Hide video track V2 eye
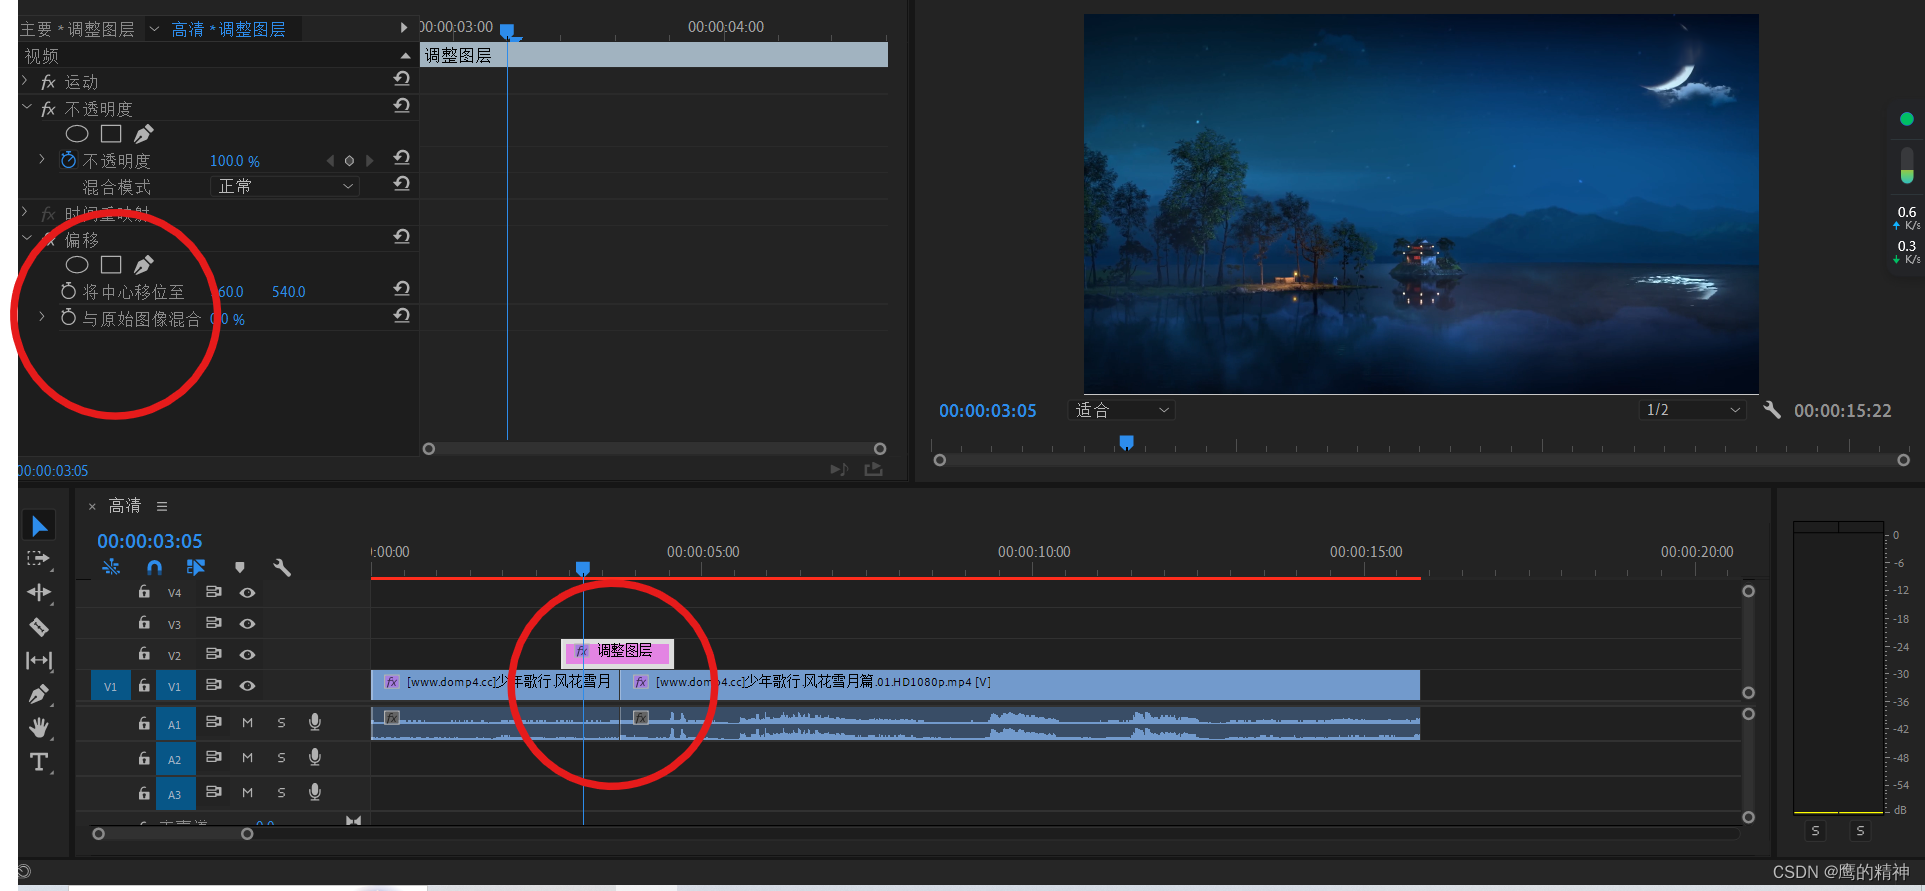Viewport: 1925px width, 891px height. coord(247,655)
